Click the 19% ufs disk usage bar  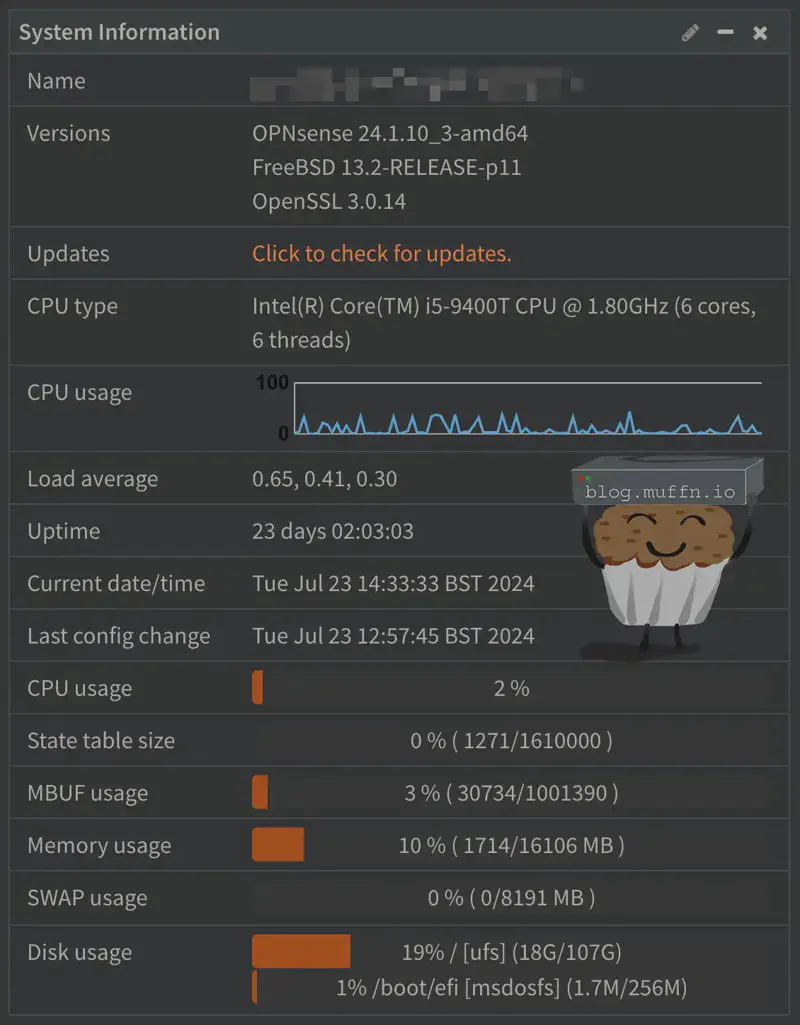coord(511,951)
